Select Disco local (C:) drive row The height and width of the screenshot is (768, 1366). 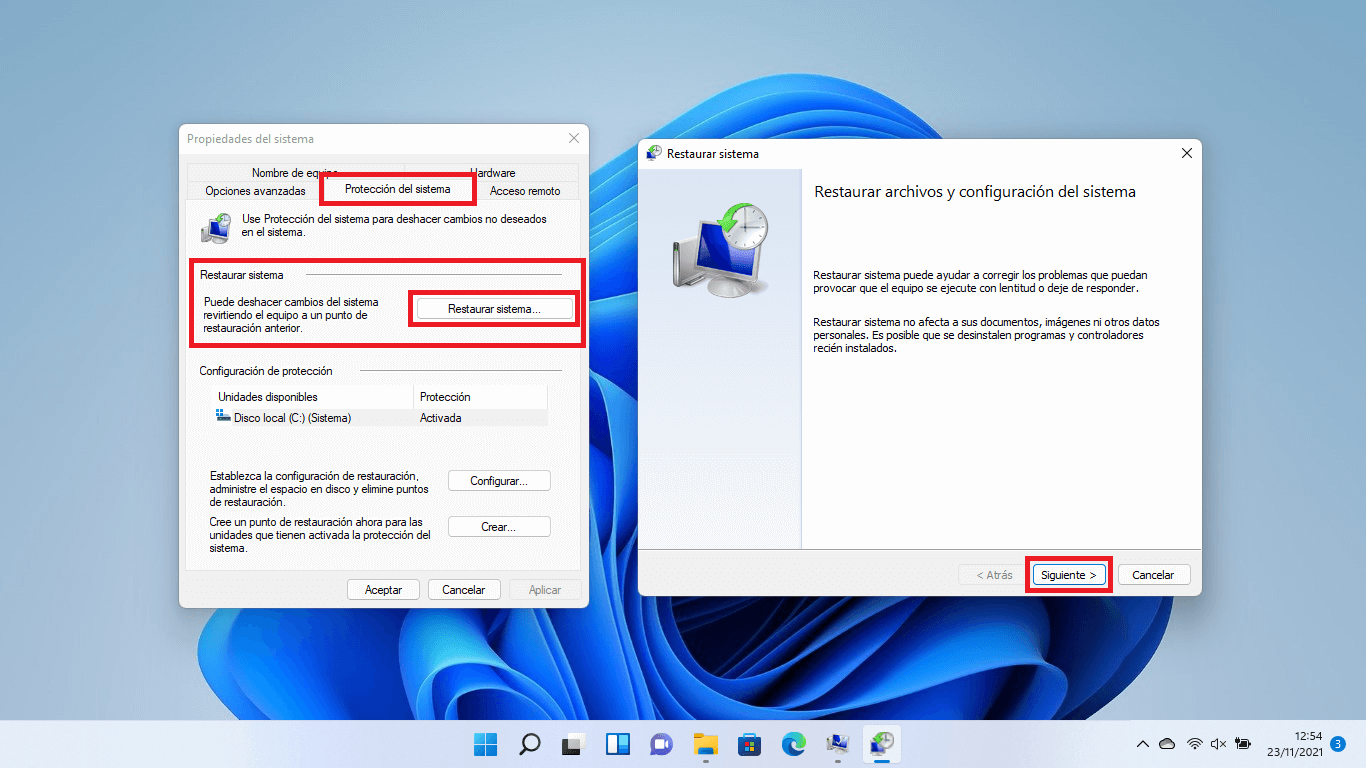click(292, 418)
